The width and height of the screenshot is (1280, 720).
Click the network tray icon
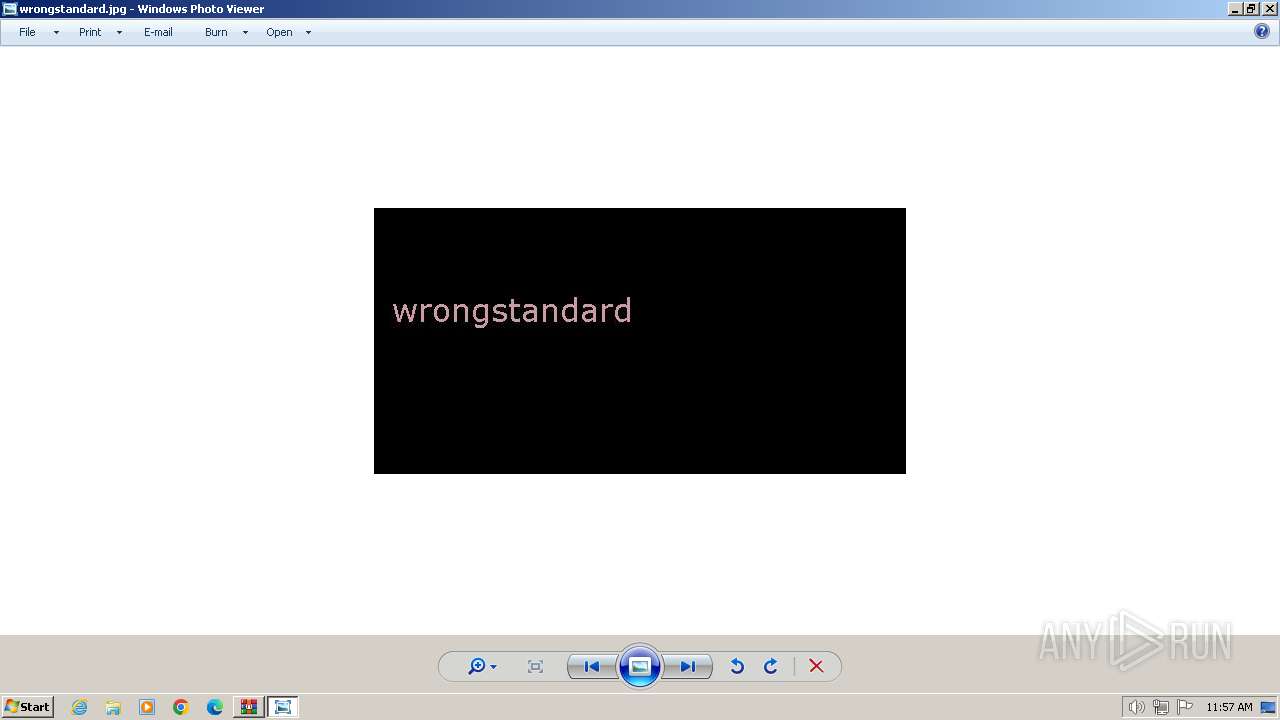(x=1161, y=707)
